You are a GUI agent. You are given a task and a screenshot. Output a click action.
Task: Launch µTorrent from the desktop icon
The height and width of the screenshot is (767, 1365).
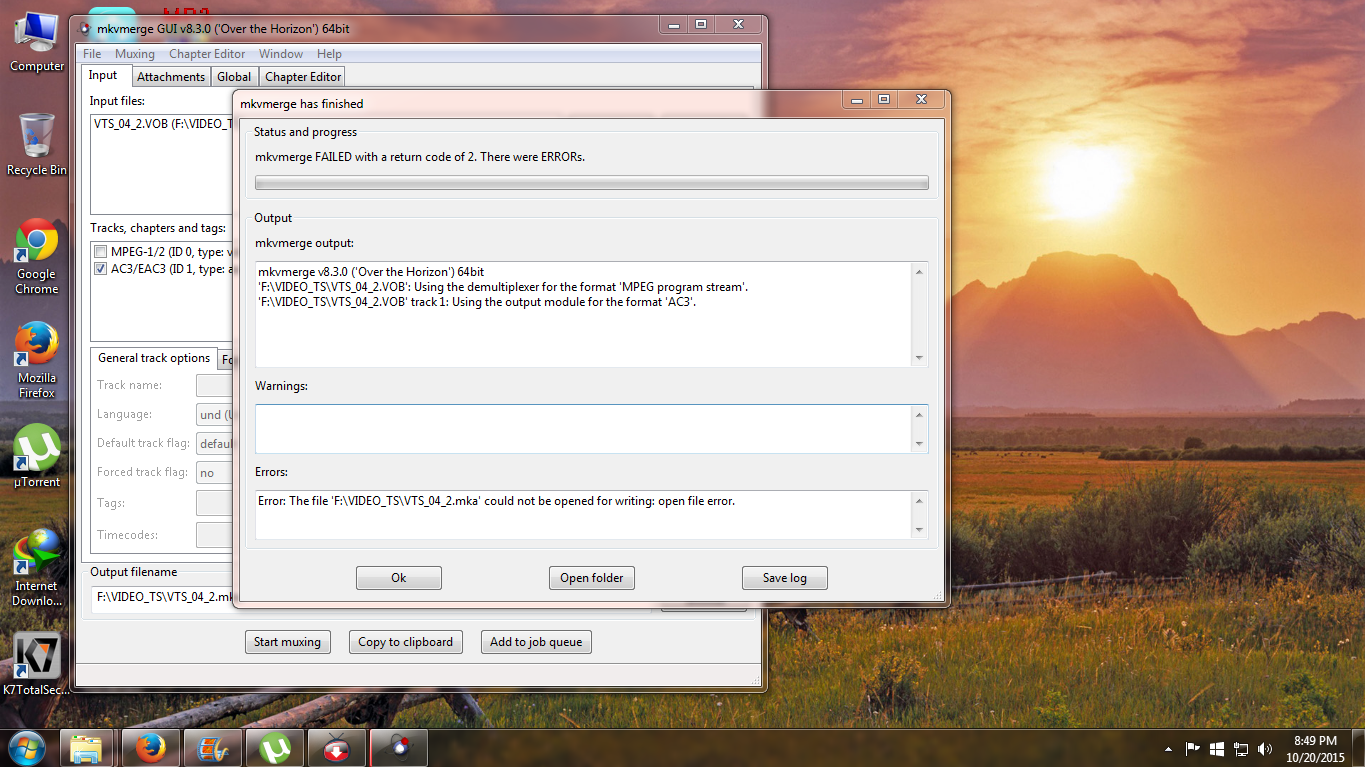tap(36, 450)
